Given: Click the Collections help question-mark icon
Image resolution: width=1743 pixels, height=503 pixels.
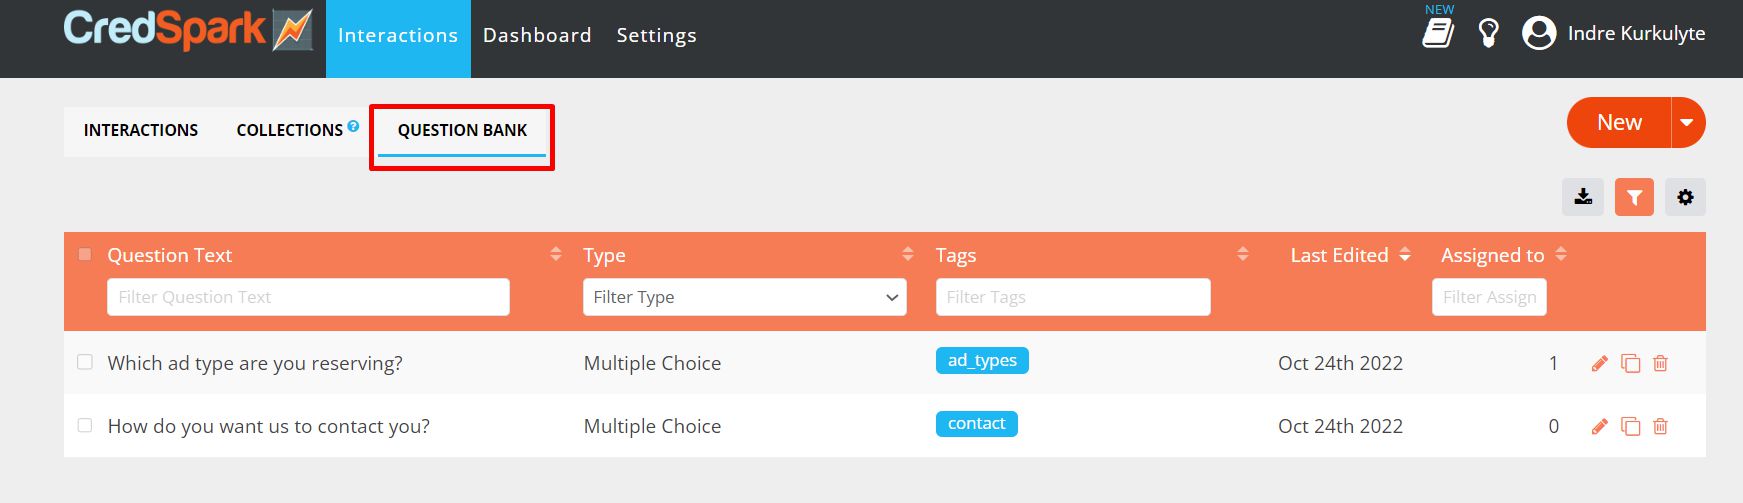Looking at the screenshot, I should tap(353, 126).
